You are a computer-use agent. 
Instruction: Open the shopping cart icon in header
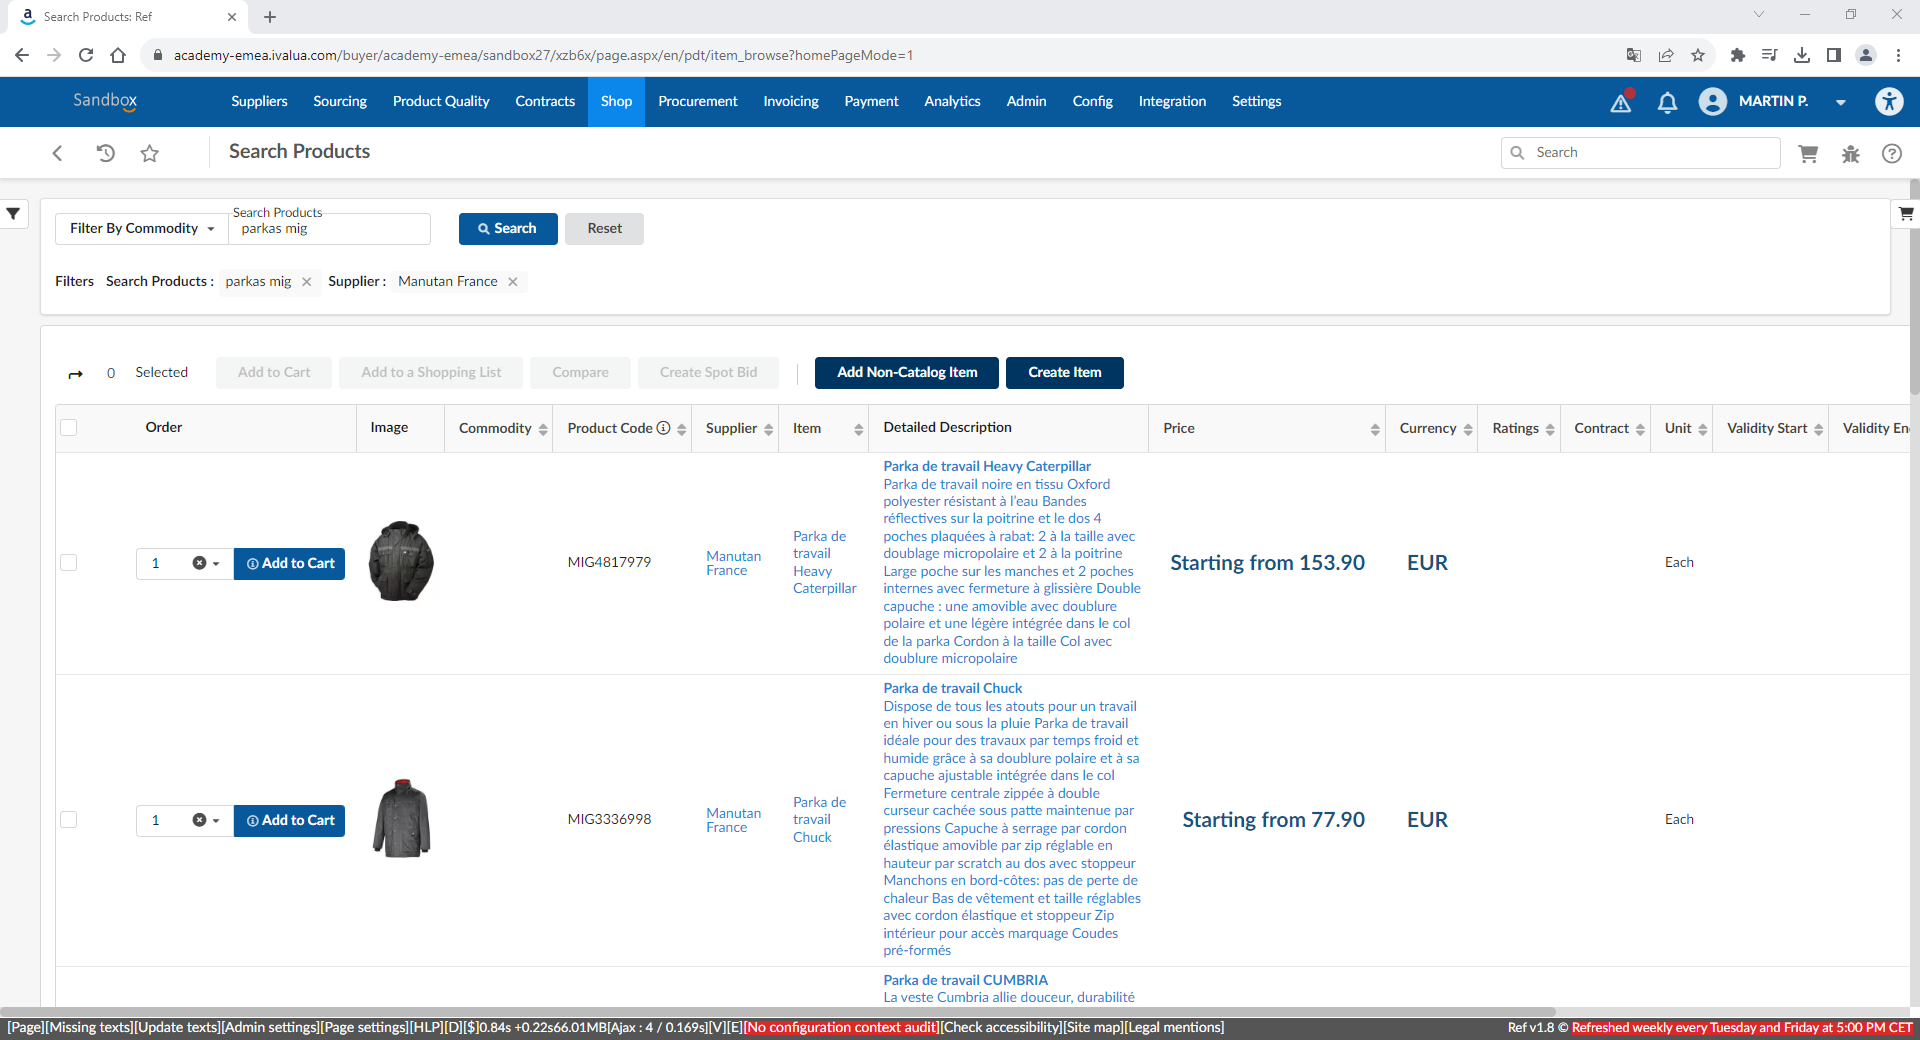1808,153
